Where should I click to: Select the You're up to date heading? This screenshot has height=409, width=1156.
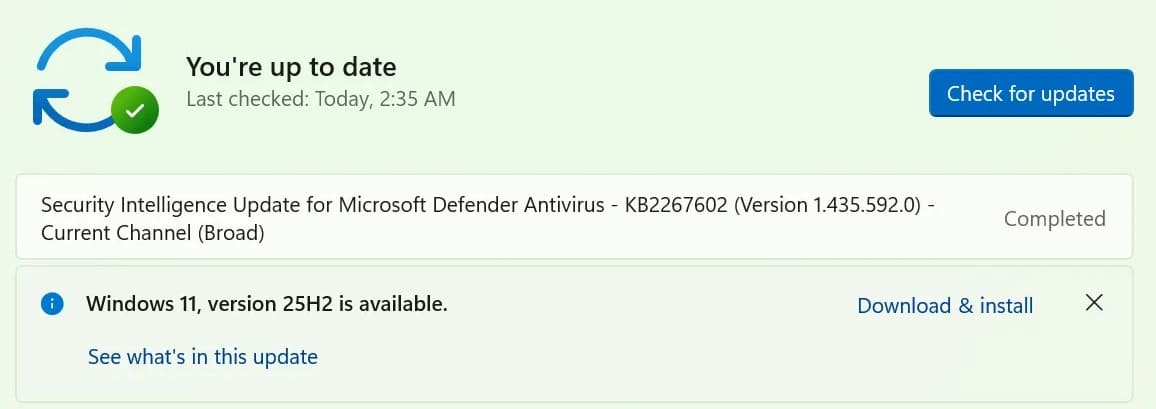click(291, 67)
